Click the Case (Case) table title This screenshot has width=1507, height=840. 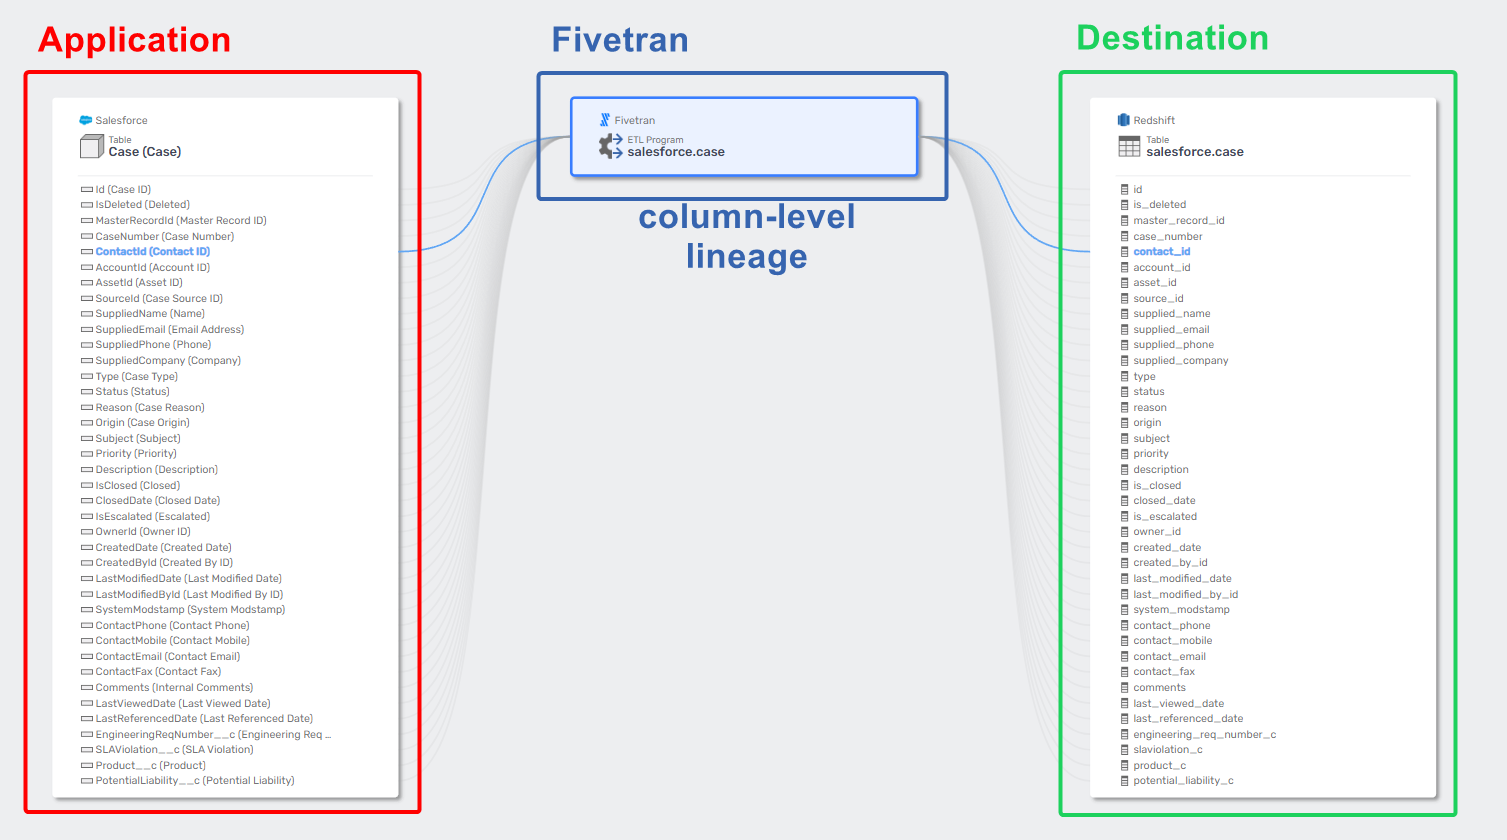pos(145,152)
